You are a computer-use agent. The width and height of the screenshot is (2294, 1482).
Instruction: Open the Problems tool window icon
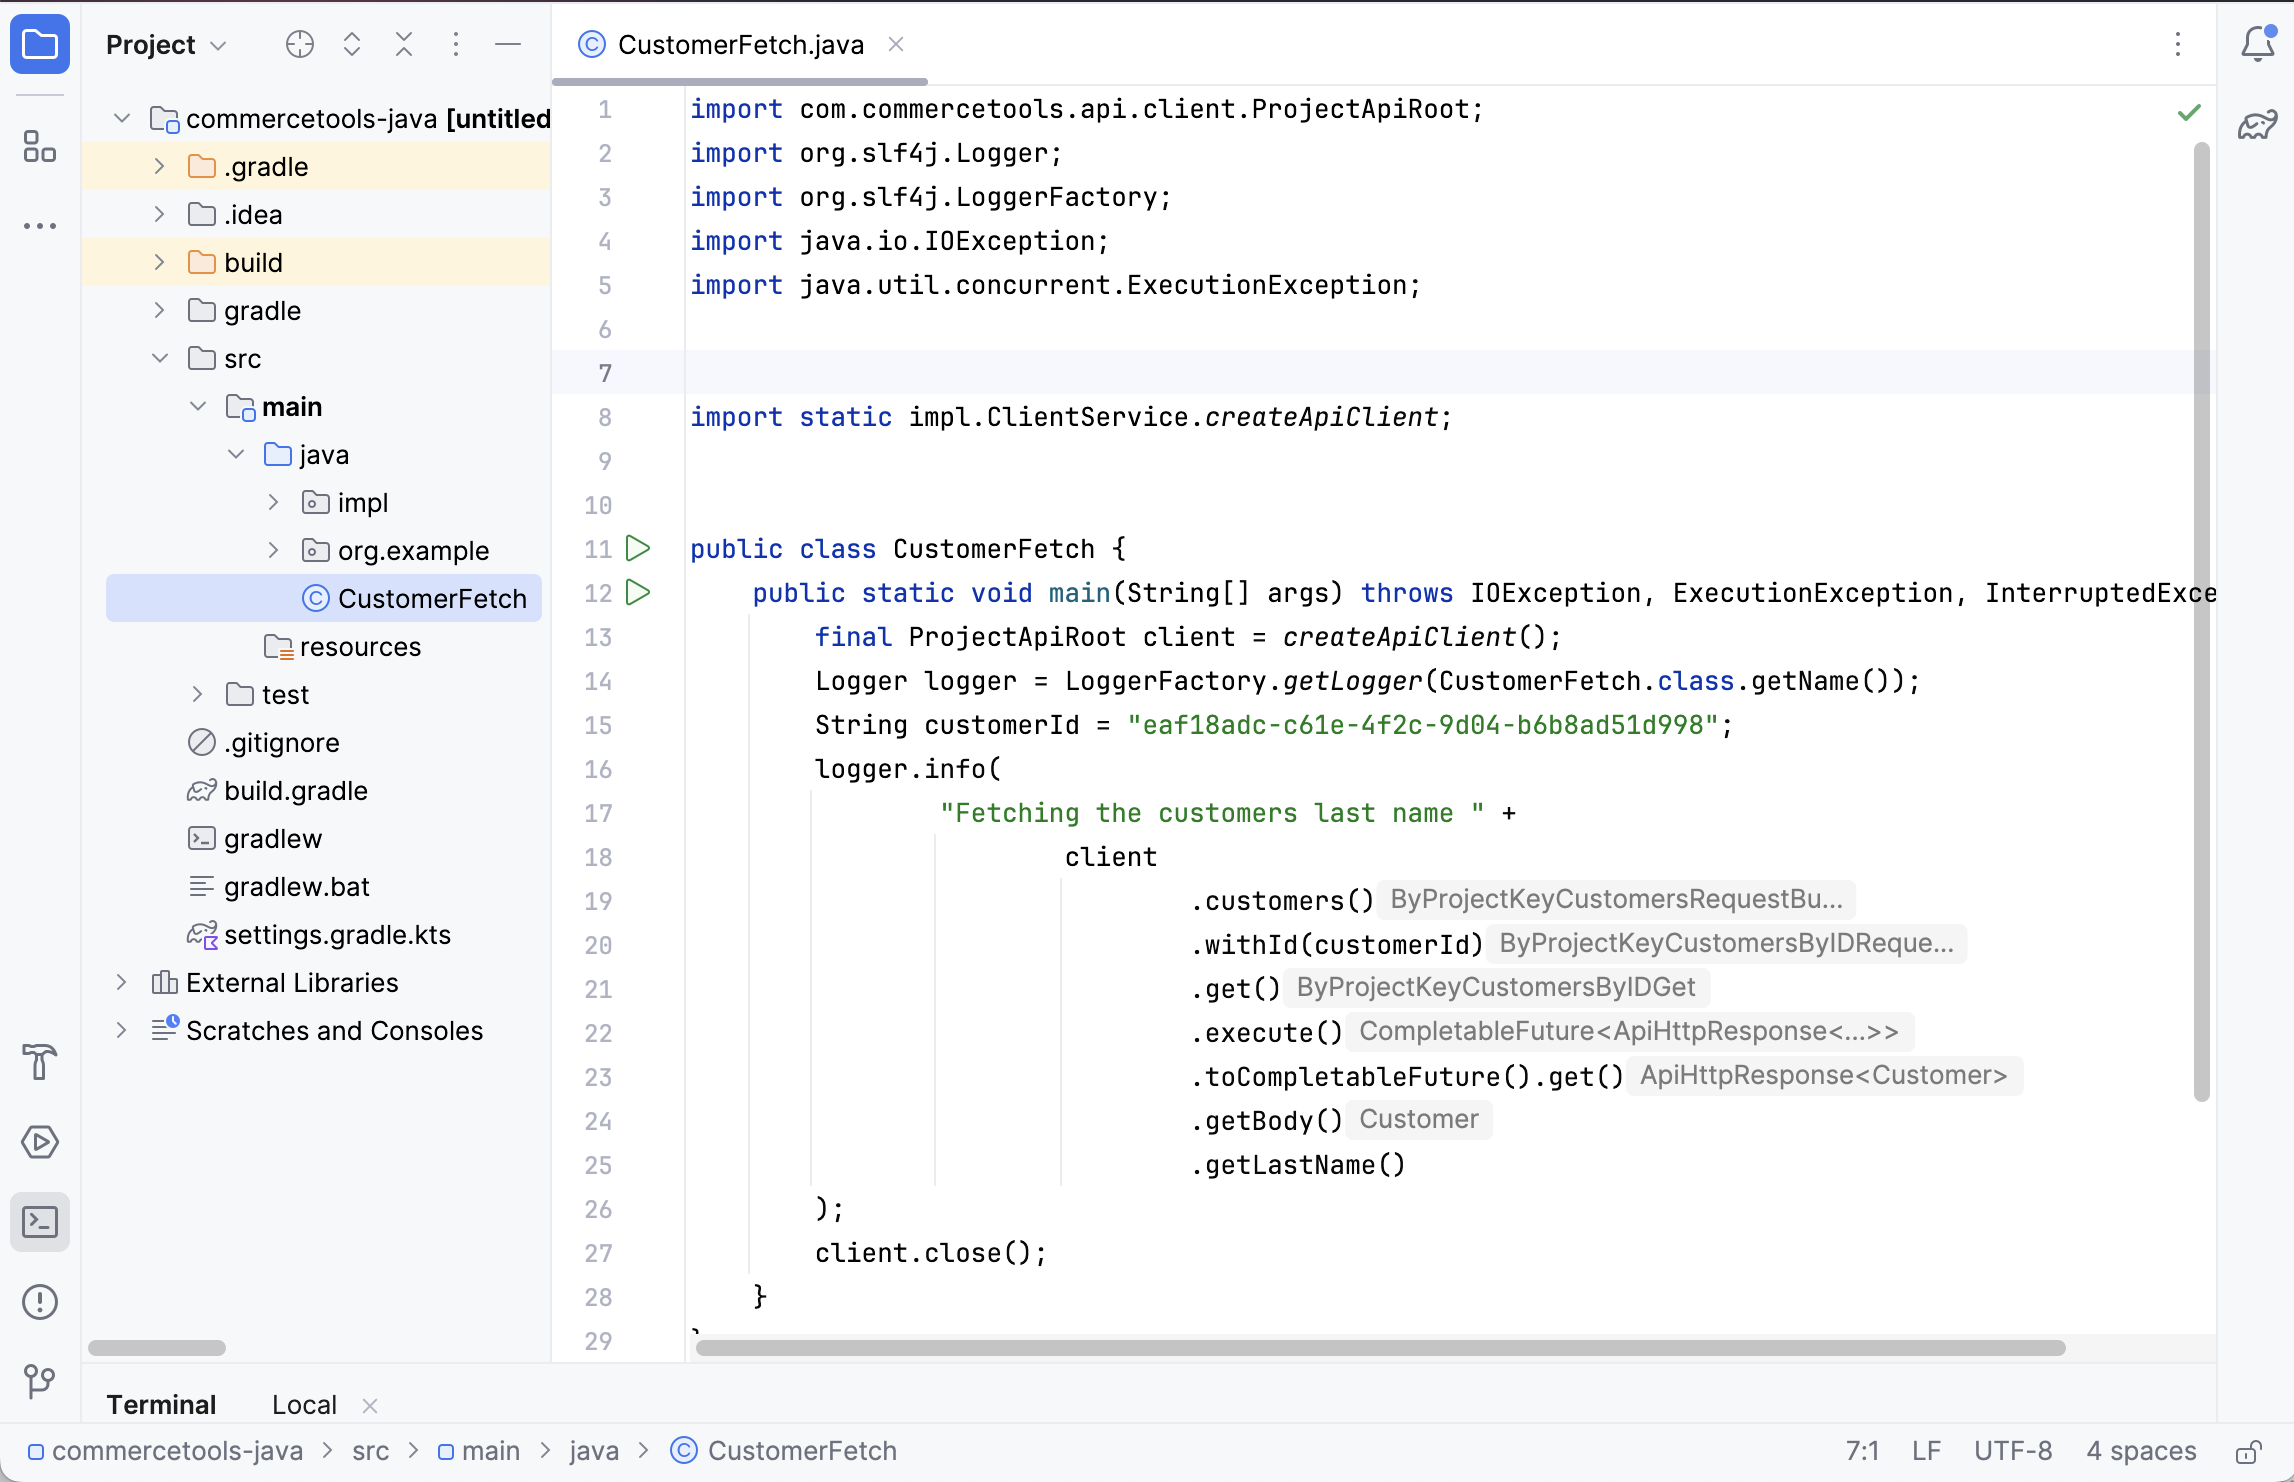40,1302
